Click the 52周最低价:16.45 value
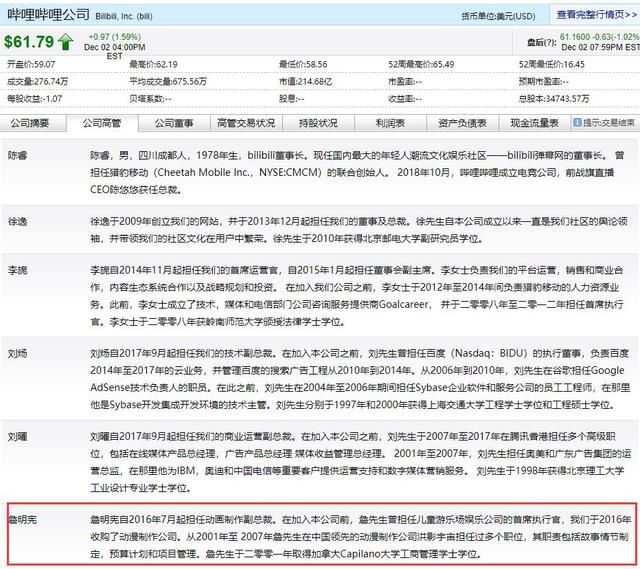The image size is (640, 569). pyautogui.click(x=552, y=64)
